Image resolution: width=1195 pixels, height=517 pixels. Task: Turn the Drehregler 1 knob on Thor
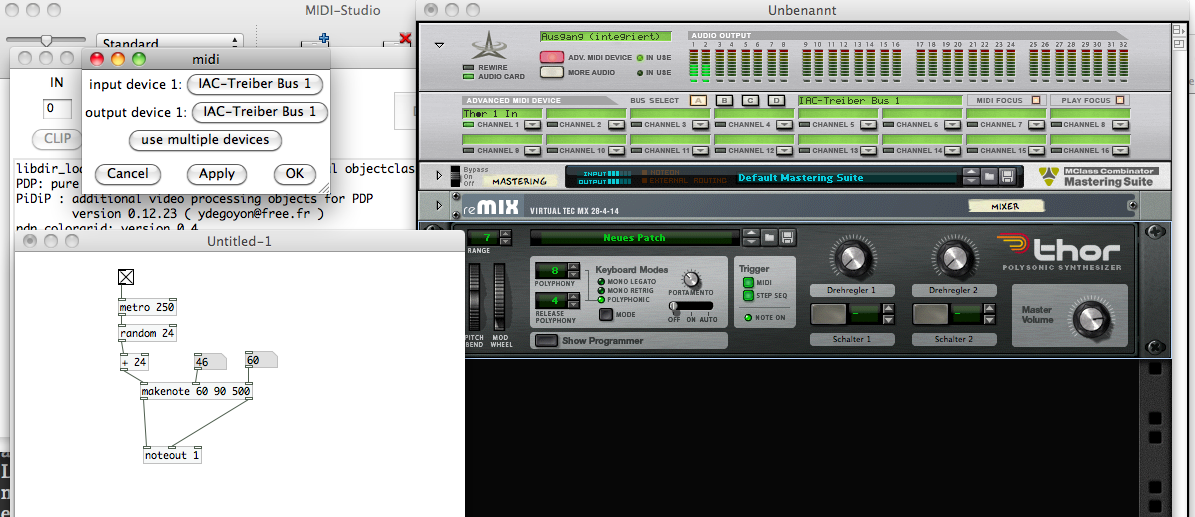tap(851, 258)
